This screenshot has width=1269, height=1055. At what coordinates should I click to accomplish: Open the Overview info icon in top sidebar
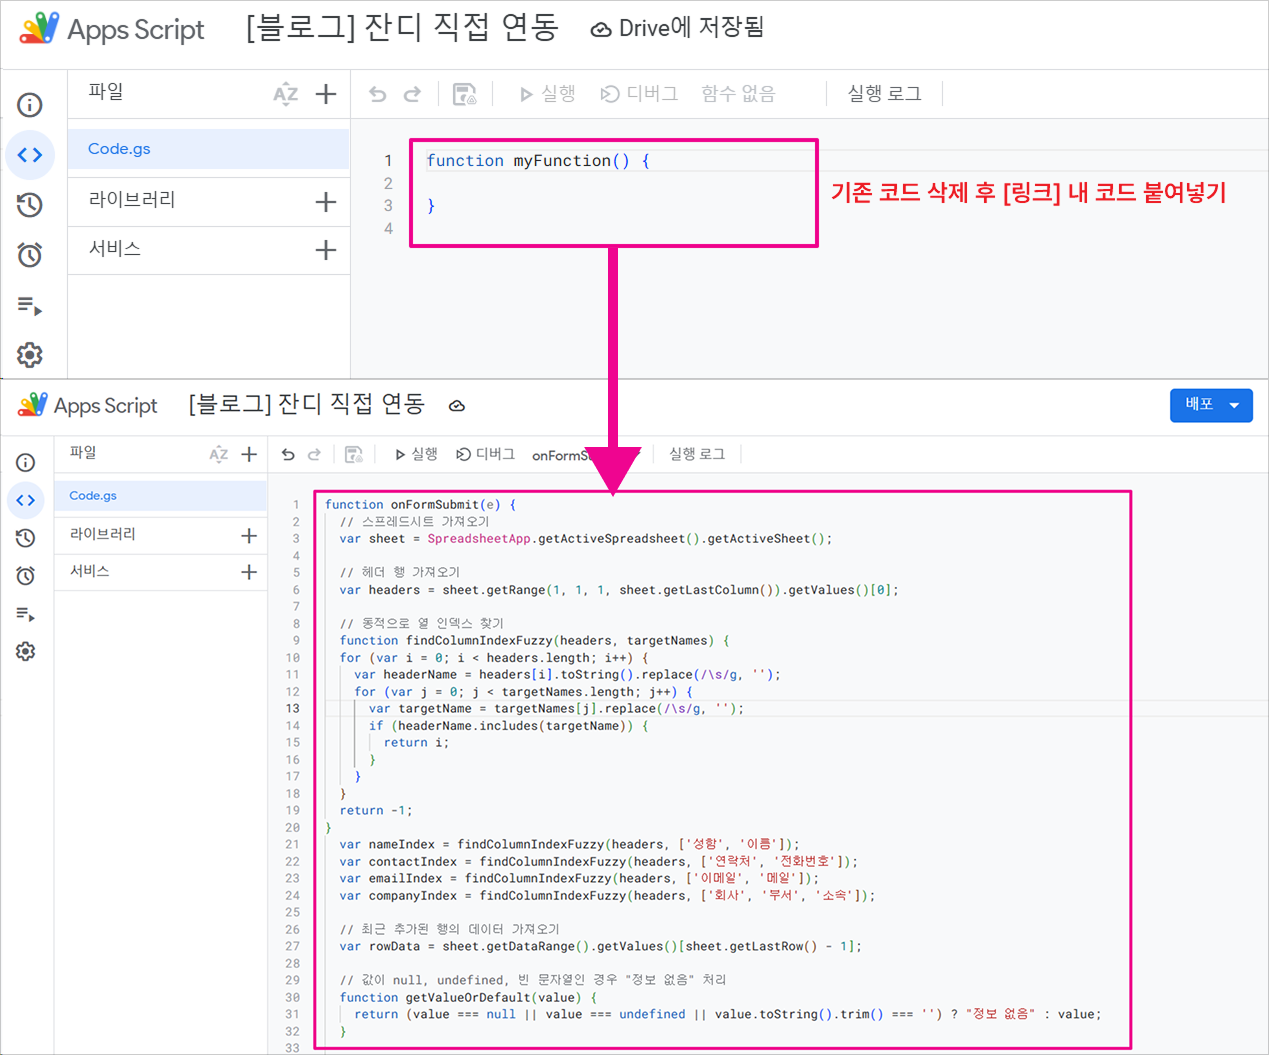pyautogui.click(x=30, y=105)
